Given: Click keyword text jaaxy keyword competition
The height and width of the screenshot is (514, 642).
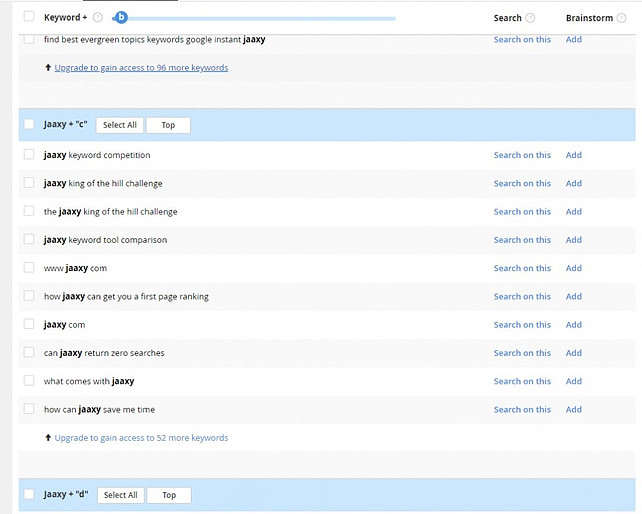Looking at the screenshot, I should [97, 155].
